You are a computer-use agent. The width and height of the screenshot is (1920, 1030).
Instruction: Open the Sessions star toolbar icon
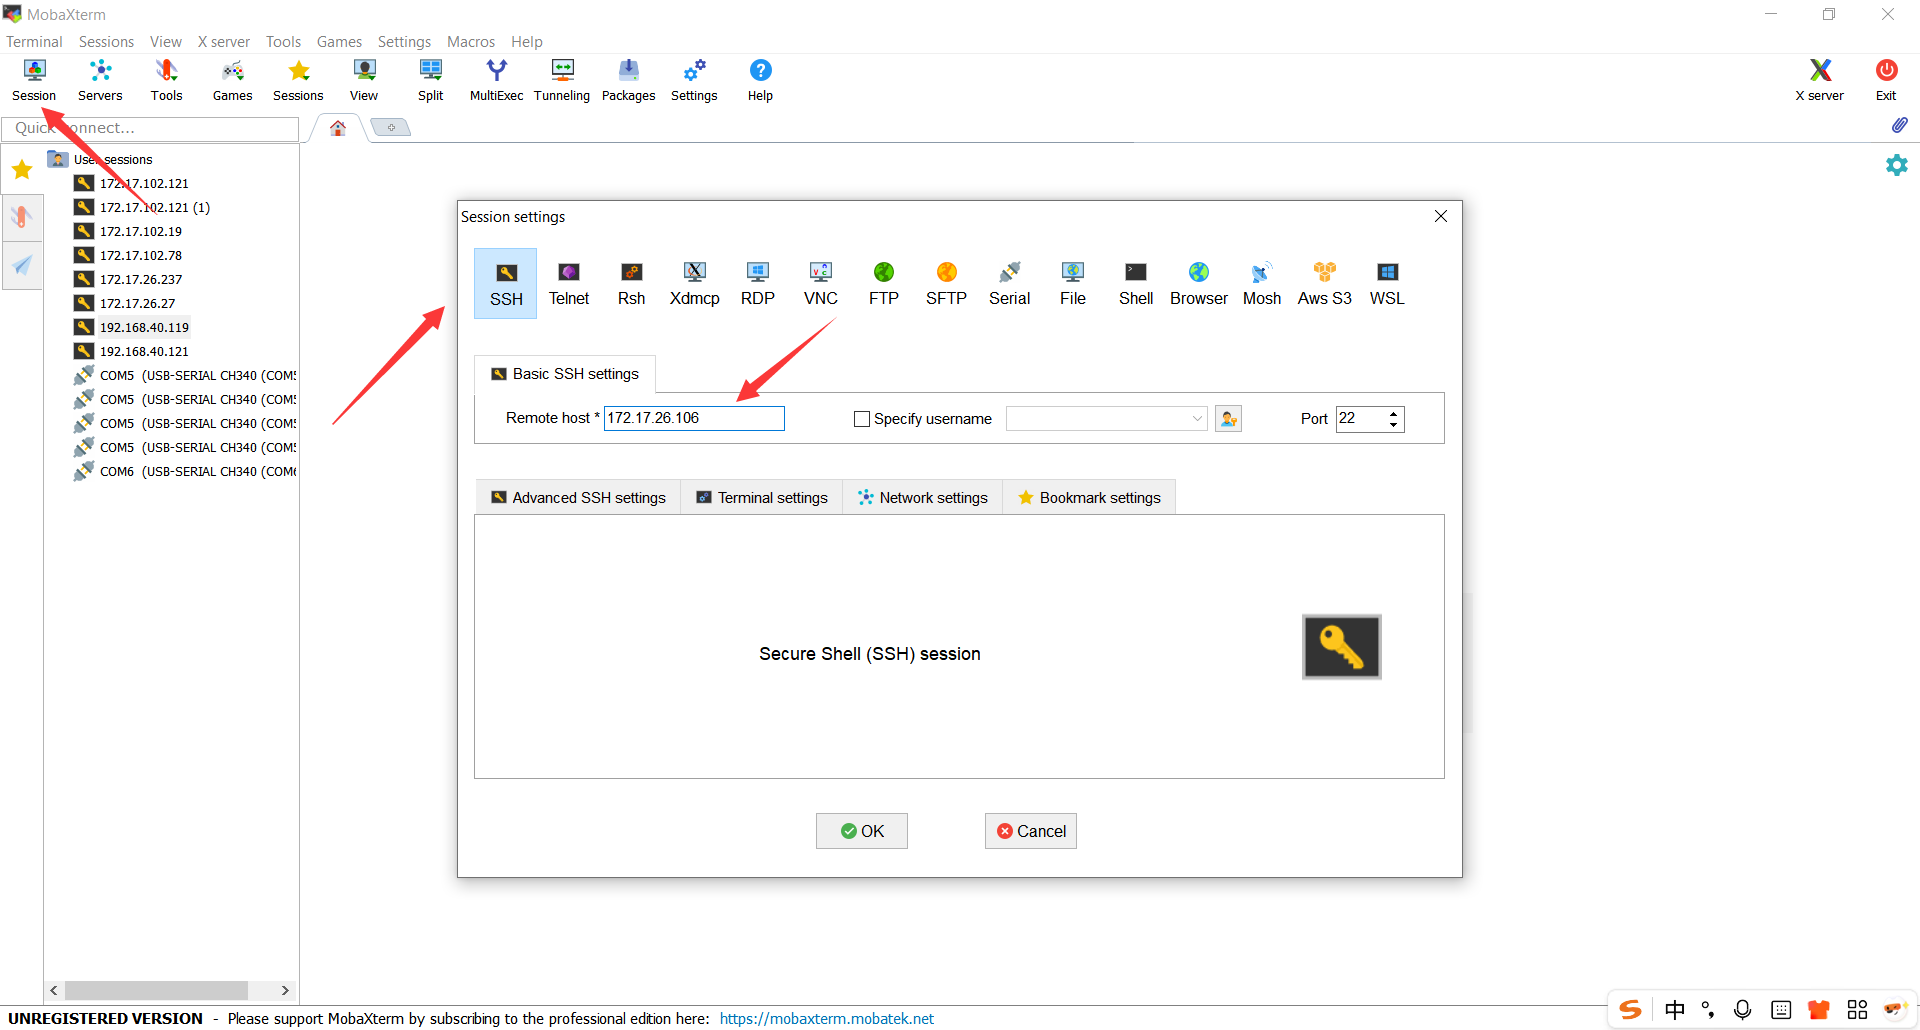pyautogui.click(x=298, y=80)
